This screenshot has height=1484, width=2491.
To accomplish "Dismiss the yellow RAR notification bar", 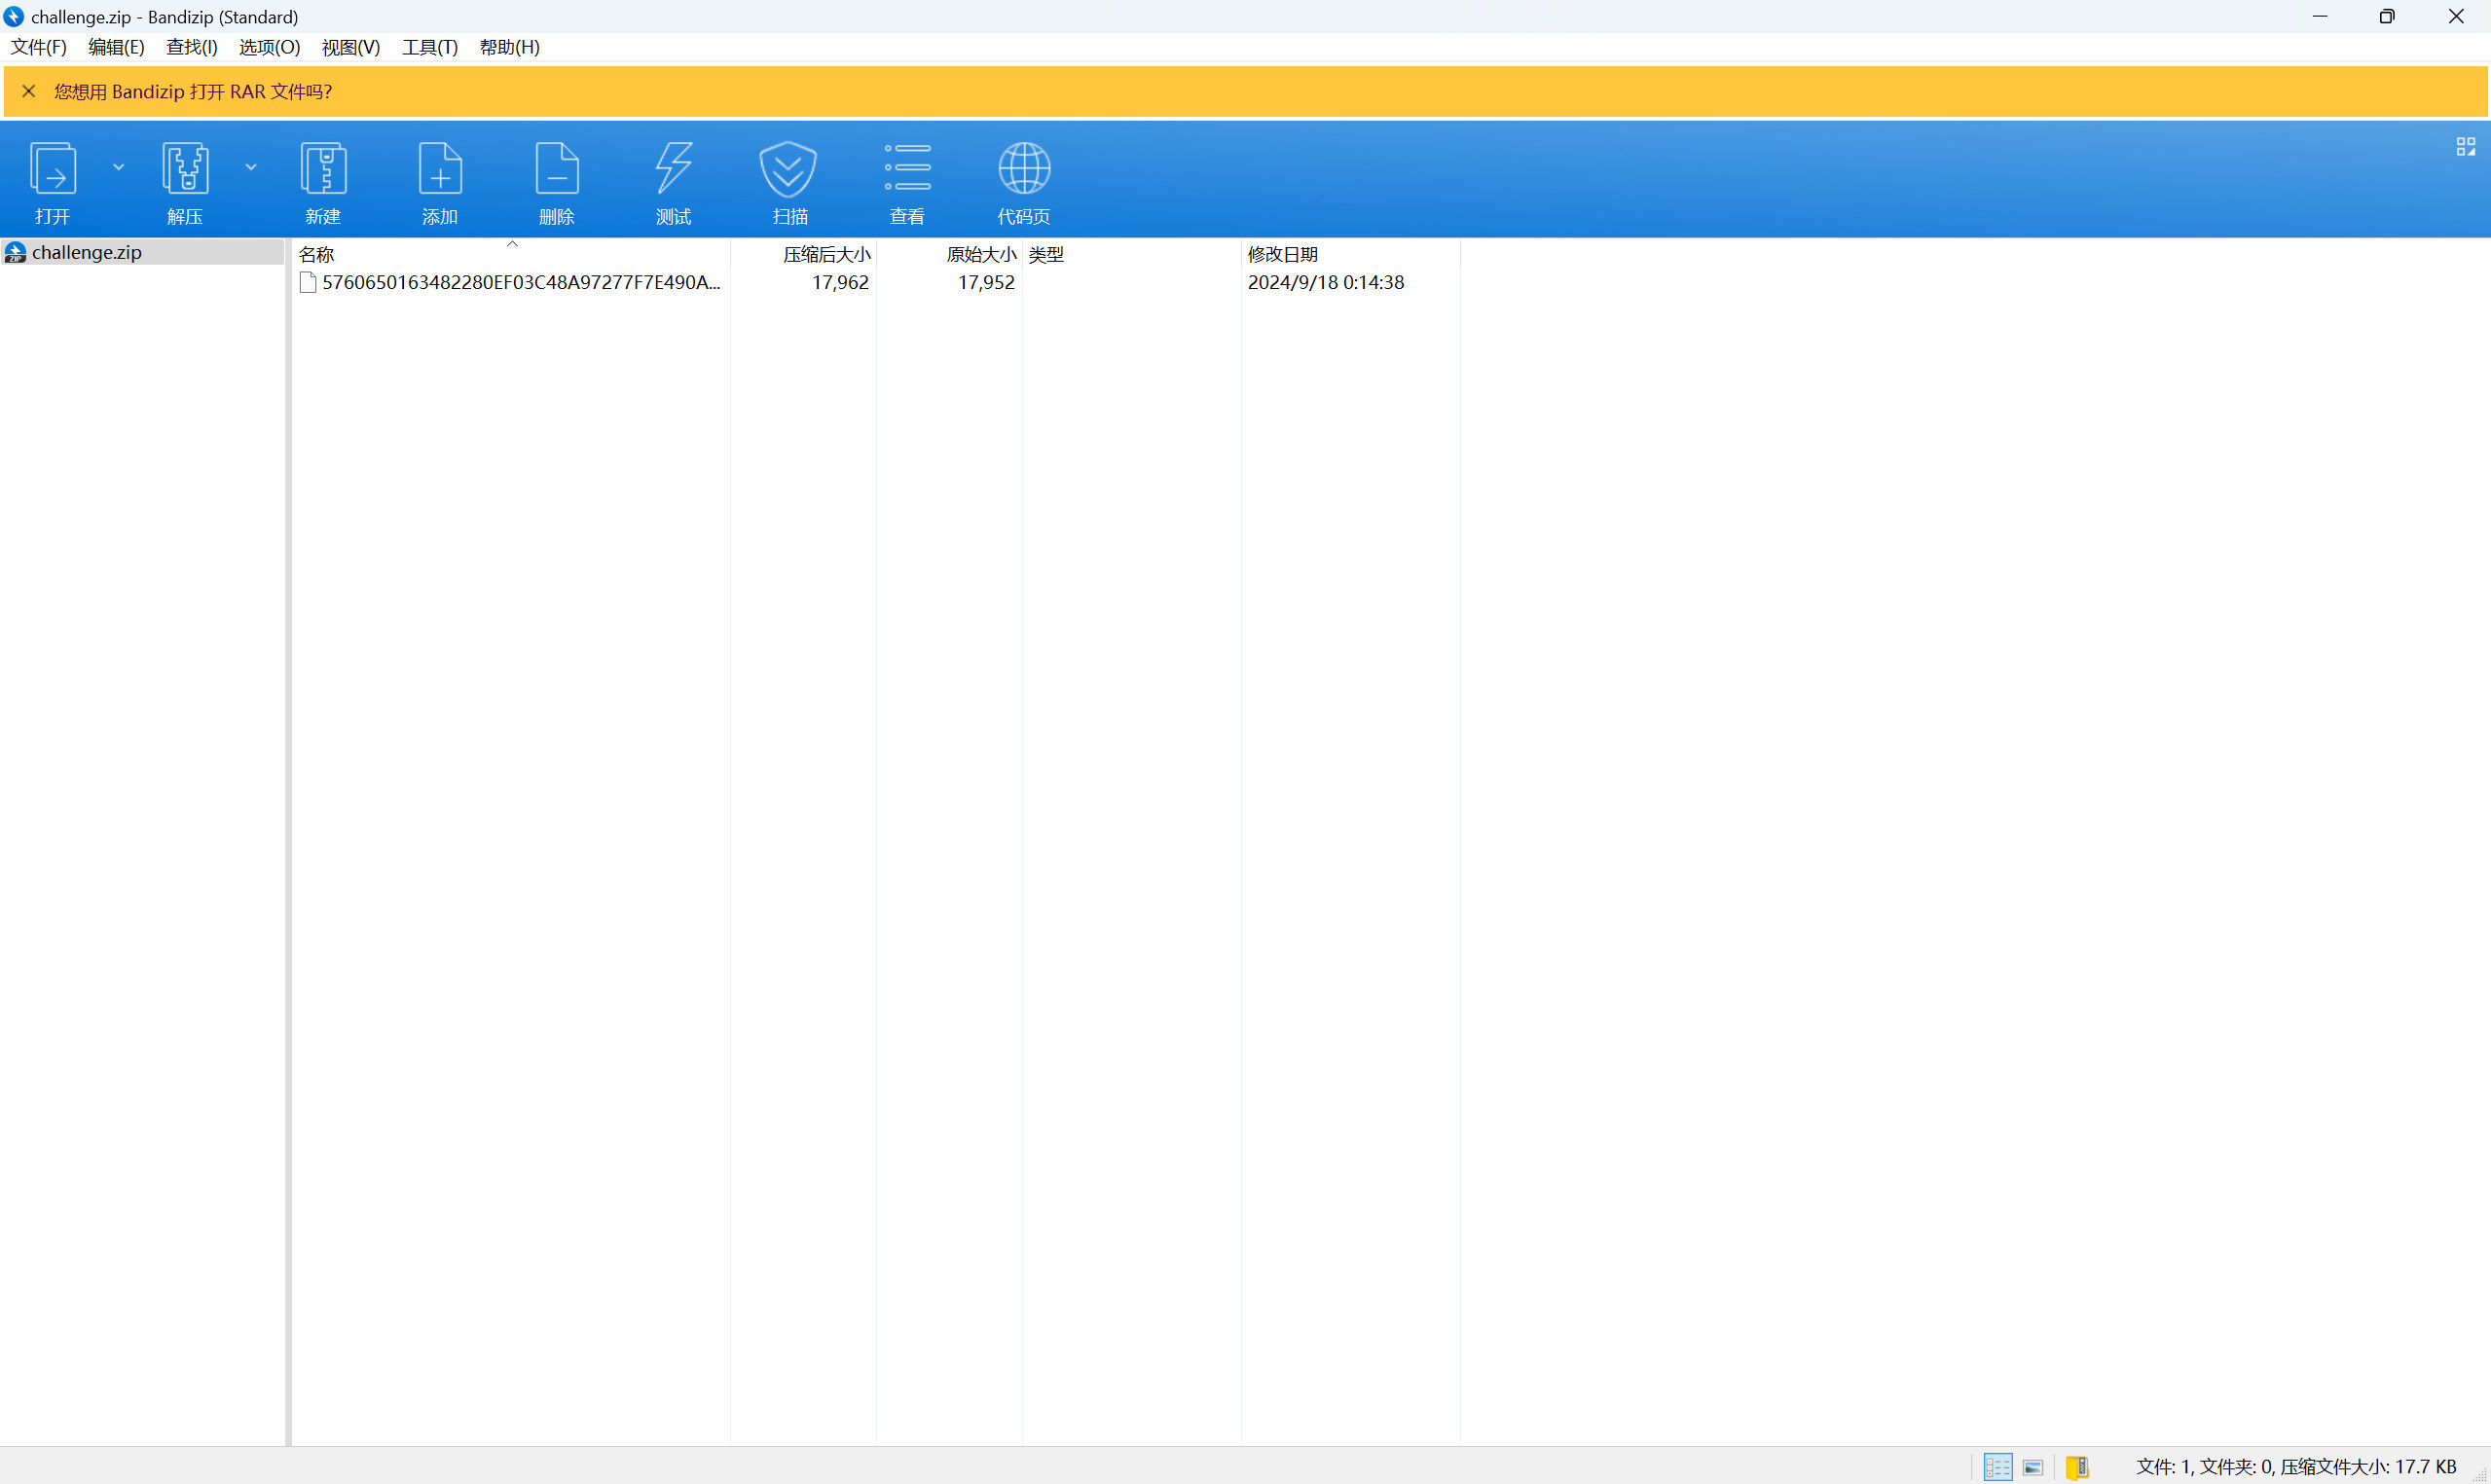I will (29, 91).
